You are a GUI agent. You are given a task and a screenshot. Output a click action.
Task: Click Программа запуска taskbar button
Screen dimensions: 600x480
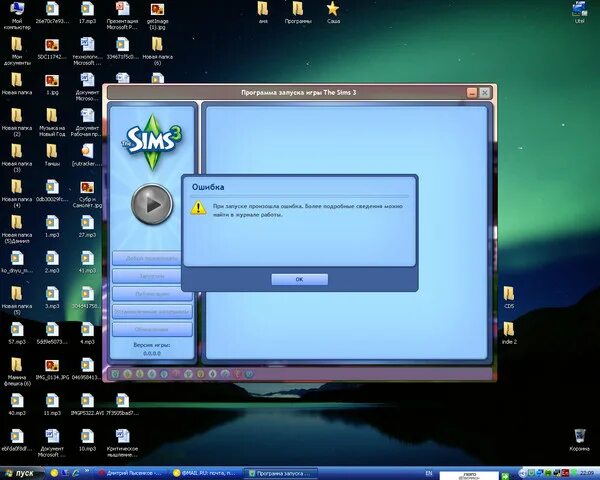282,473
